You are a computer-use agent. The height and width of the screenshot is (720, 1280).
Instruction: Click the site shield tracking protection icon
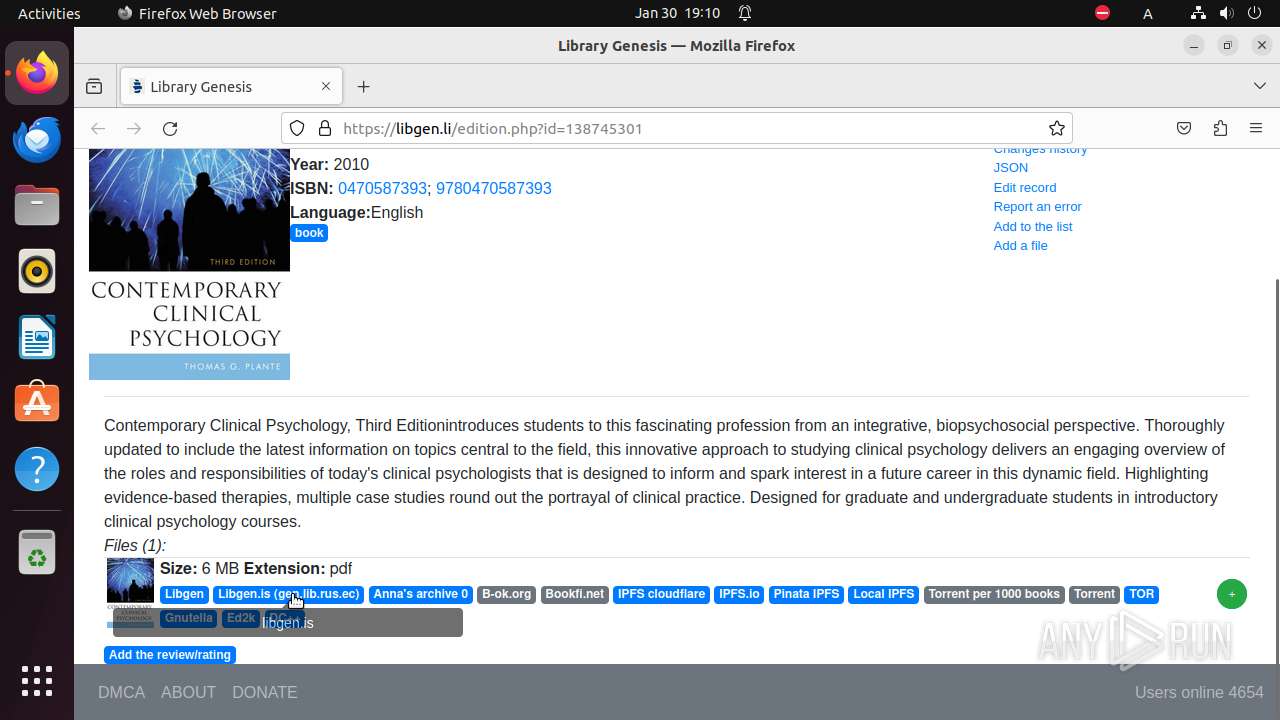tap(297, 128)
